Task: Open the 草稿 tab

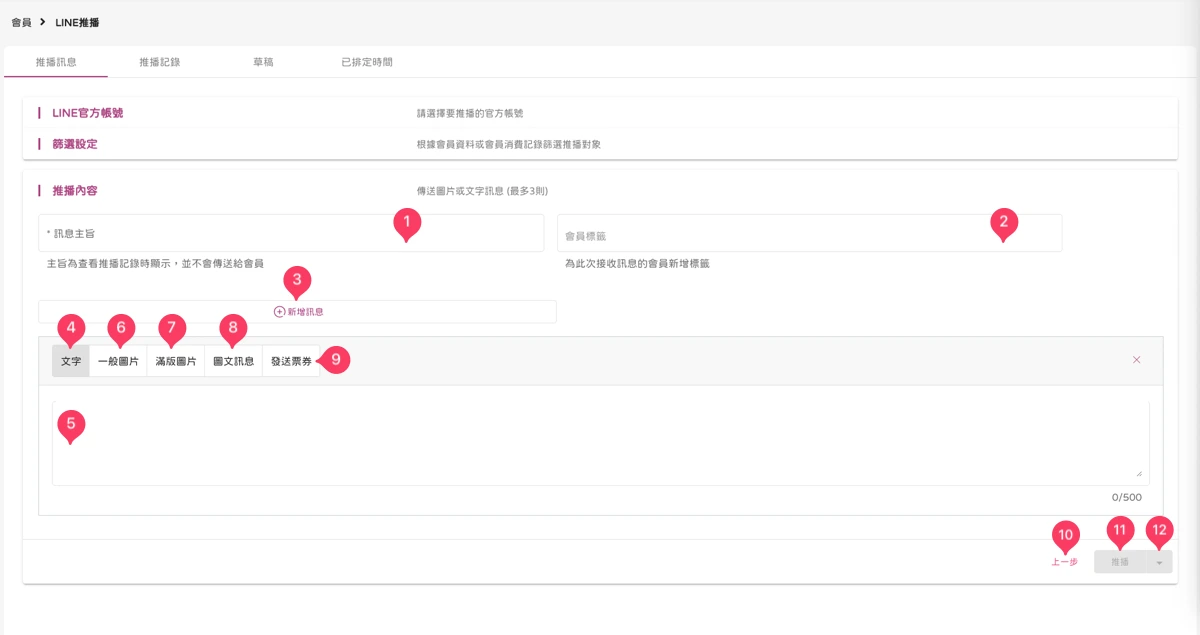Action: tap(263, 62)
